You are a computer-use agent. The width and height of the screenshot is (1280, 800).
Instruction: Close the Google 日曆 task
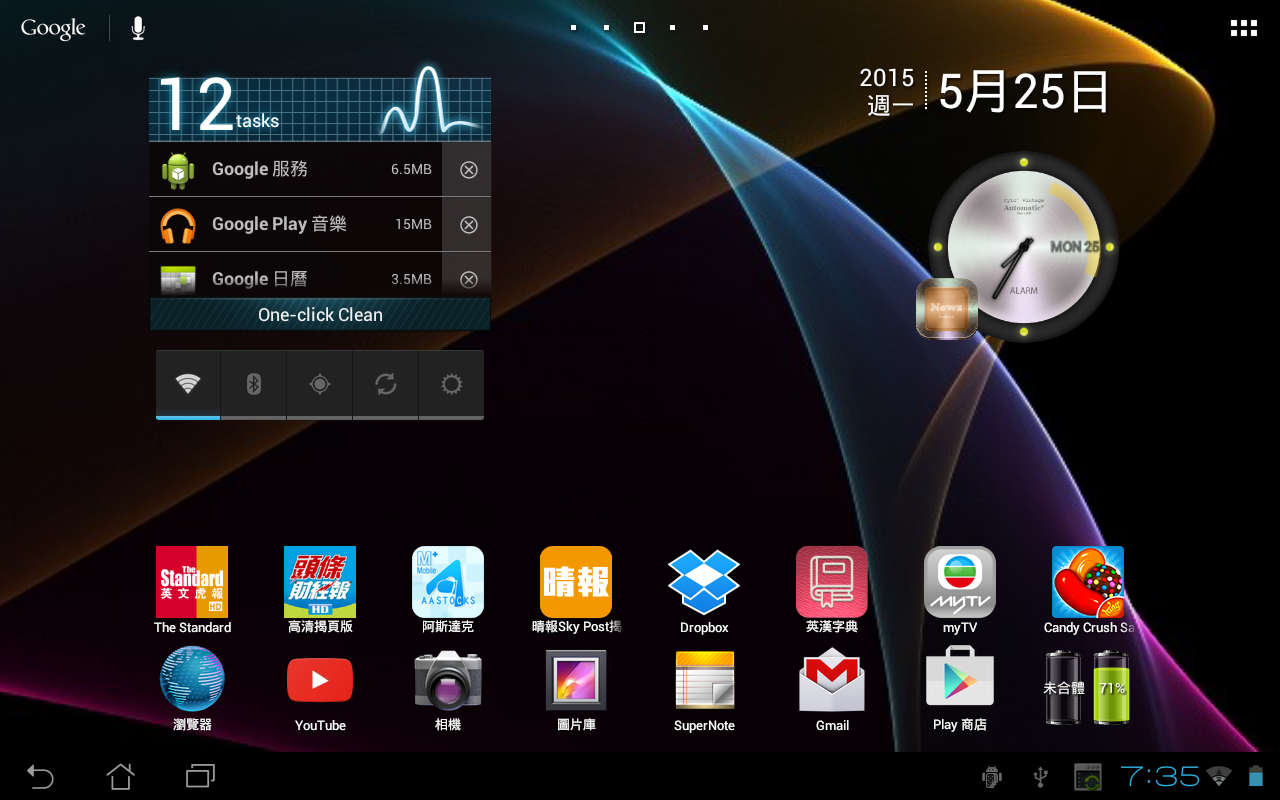click(468, 280)
